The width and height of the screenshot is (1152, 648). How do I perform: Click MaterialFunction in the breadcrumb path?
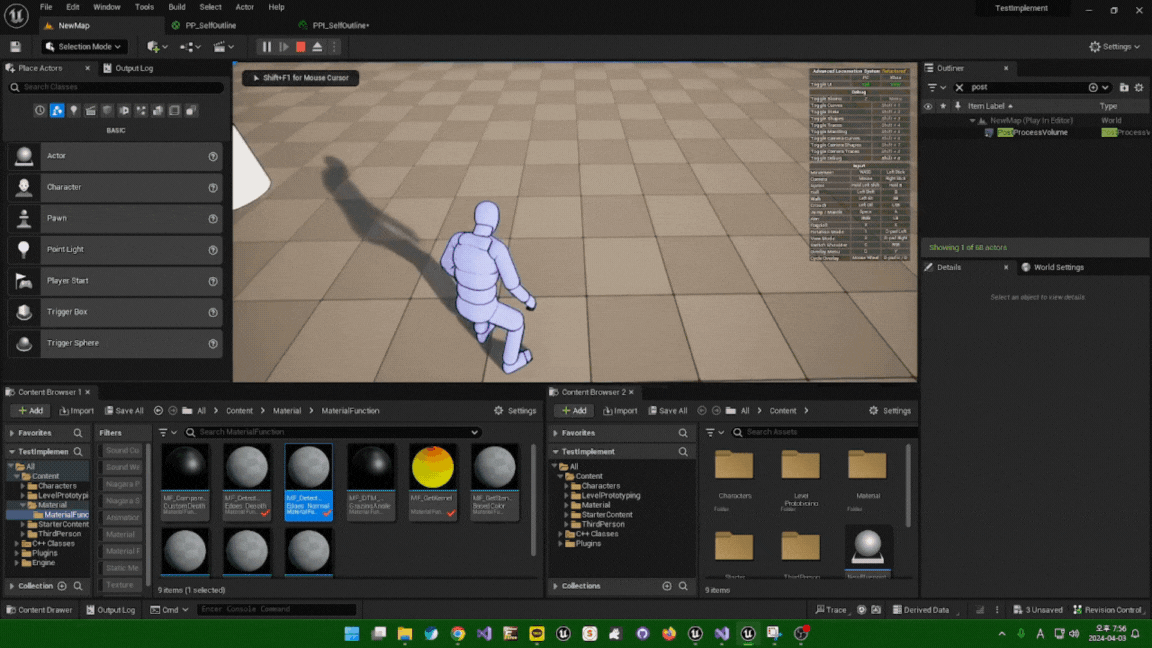point(350,411)
